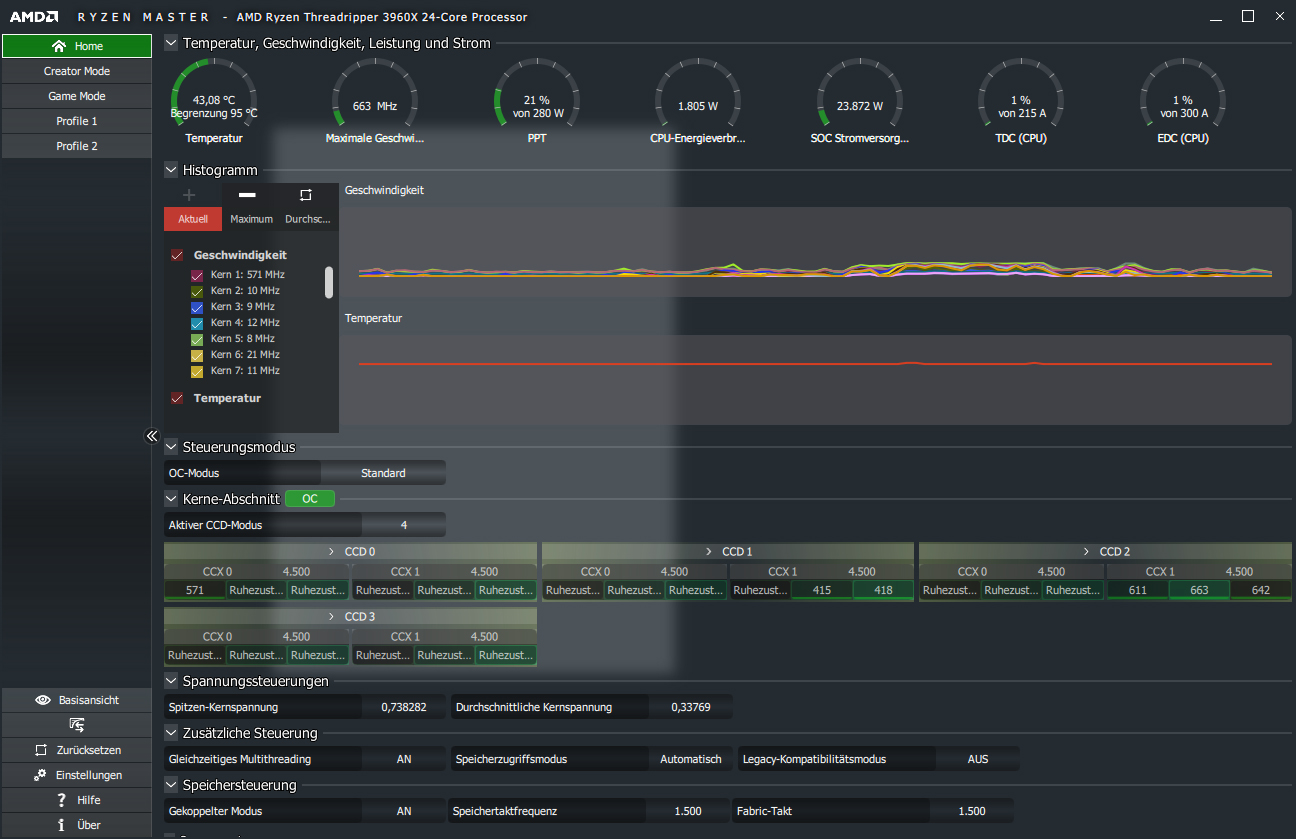Expand the CCD 2 header
The width and height of the screenshot is (1296, 839).
point(1105,552)
